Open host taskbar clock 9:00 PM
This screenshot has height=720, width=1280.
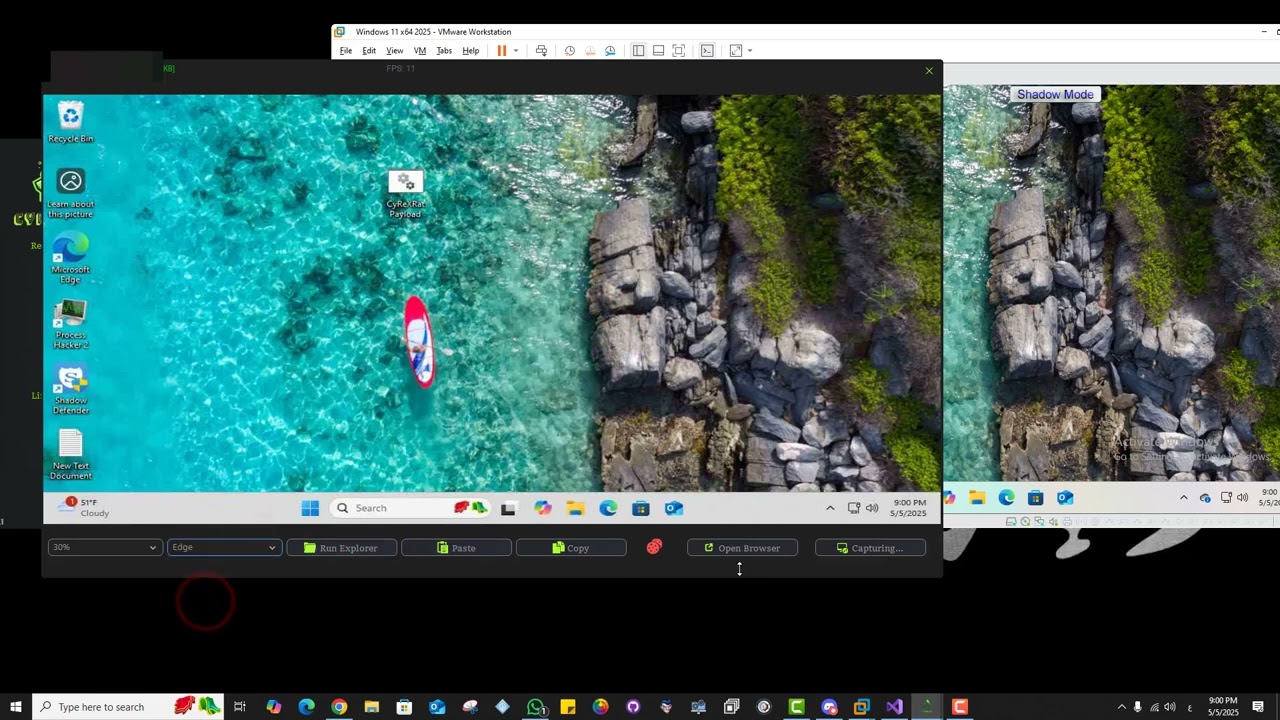[x=1223, y=707]
